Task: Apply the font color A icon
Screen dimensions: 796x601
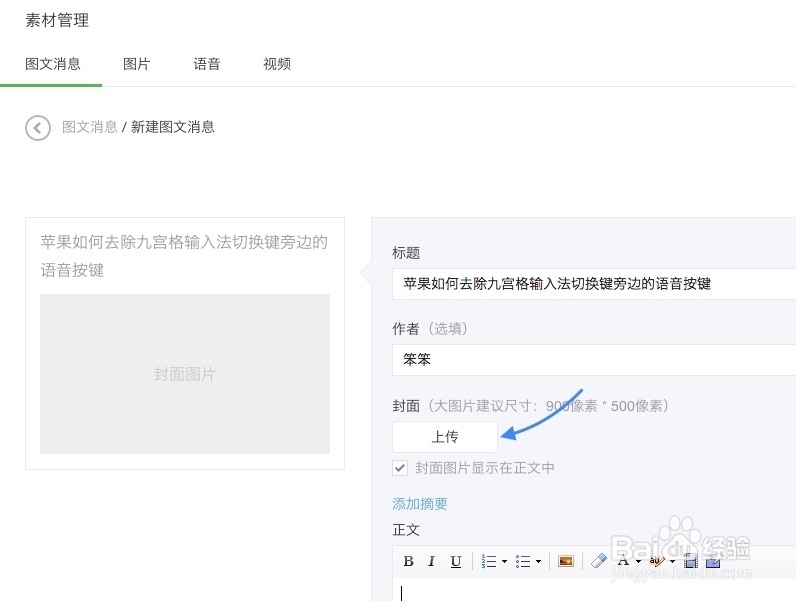Action: (x=623, y=561)
